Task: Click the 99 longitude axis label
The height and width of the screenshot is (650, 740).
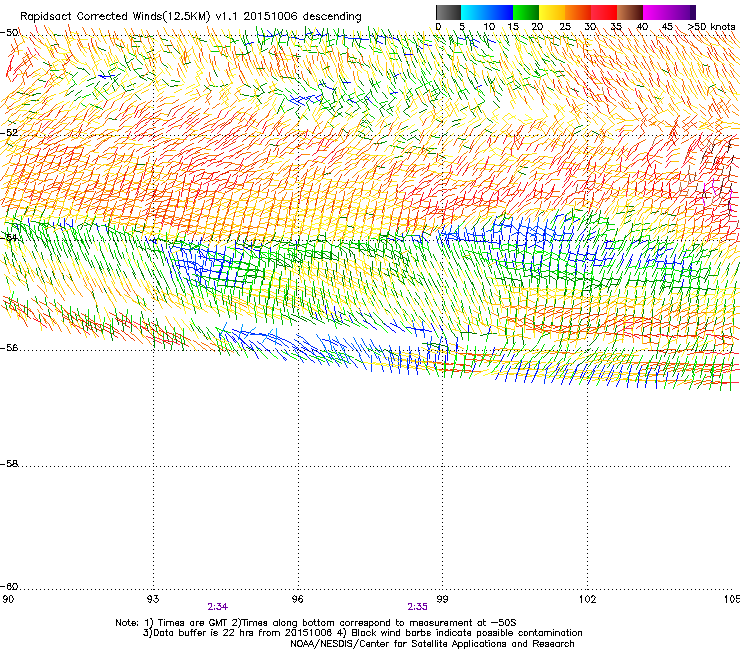Action: pos(442,599)
